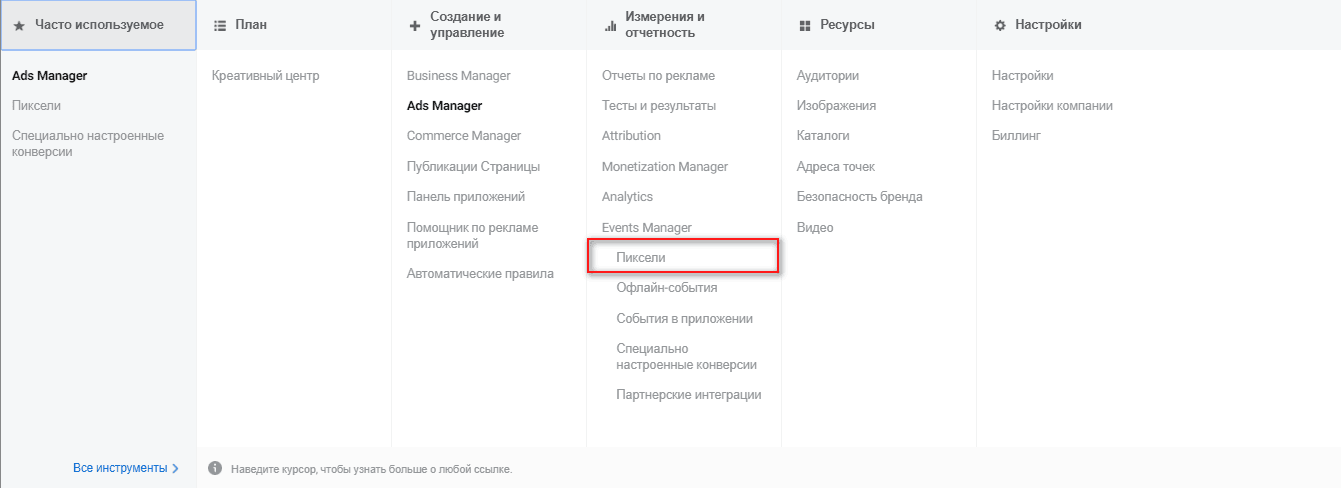Open Аудитории under Ресурсы
This screenshot has width=1341, height=488.
[828, 76]
